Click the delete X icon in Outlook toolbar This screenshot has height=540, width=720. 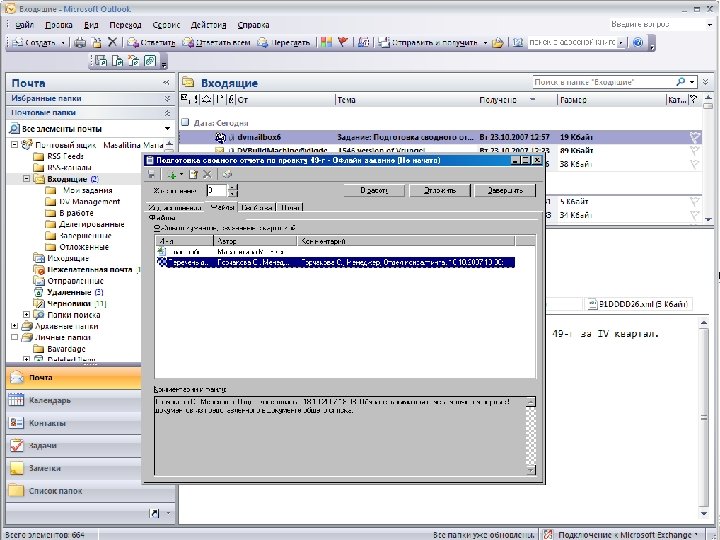(112, 42)
